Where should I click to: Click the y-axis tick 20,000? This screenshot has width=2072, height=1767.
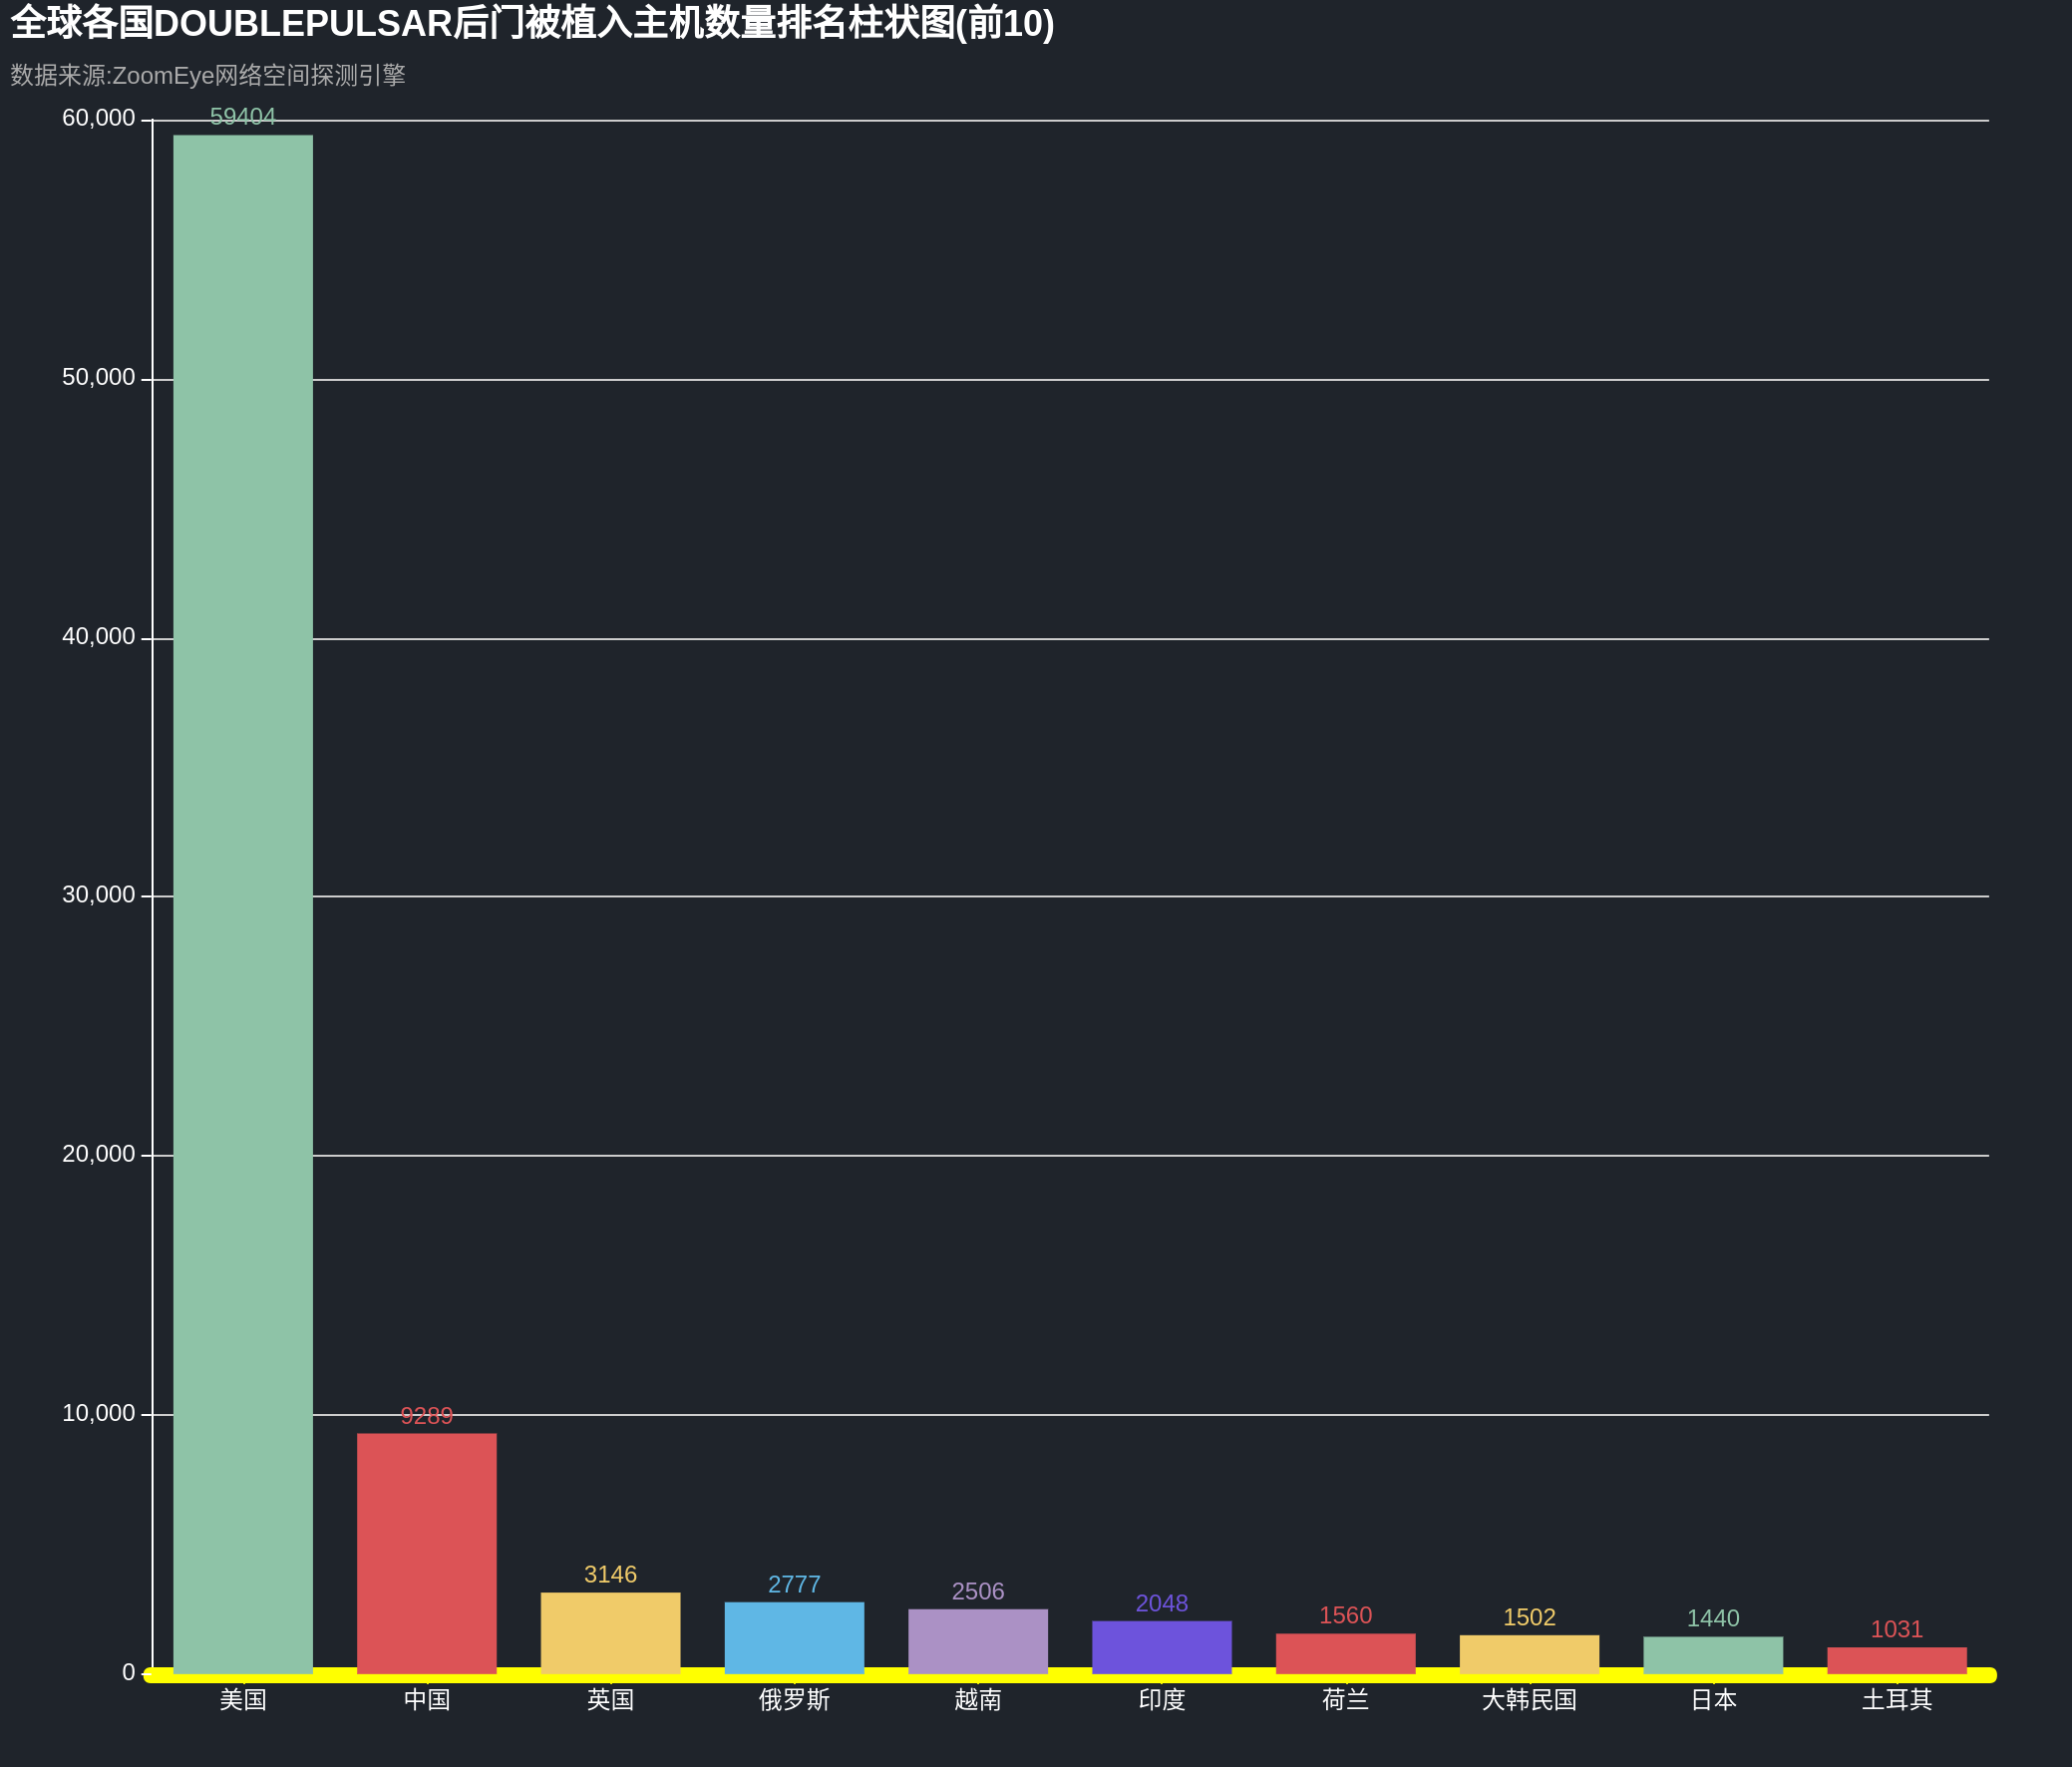click(98, 1153)
